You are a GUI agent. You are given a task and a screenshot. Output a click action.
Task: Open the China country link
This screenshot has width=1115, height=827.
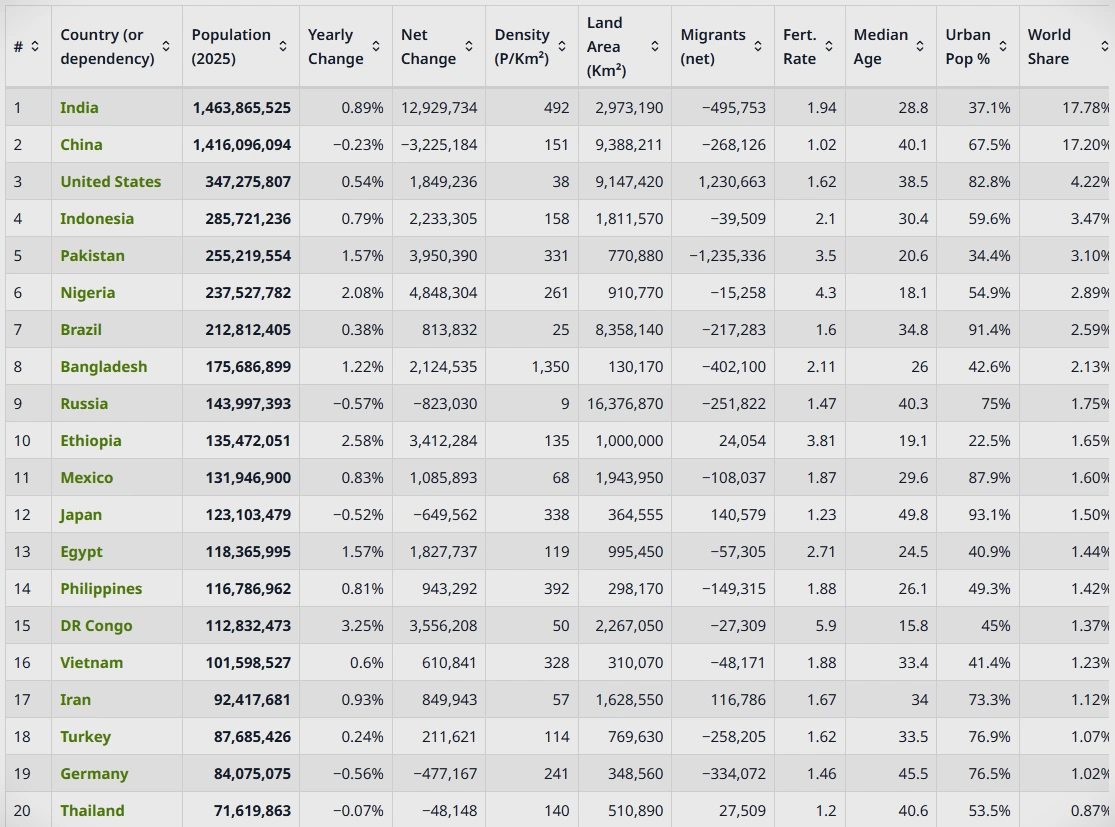81,144
